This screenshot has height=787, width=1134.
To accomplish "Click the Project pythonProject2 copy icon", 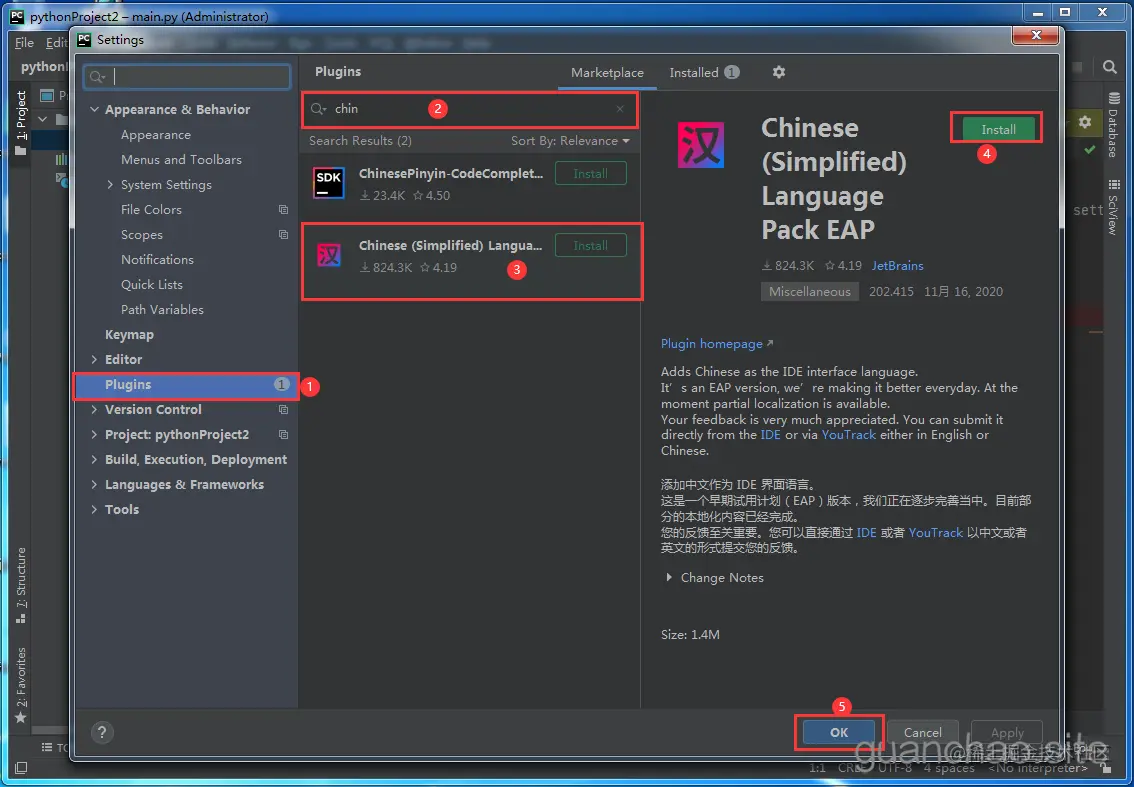I will tap(284, 435).
